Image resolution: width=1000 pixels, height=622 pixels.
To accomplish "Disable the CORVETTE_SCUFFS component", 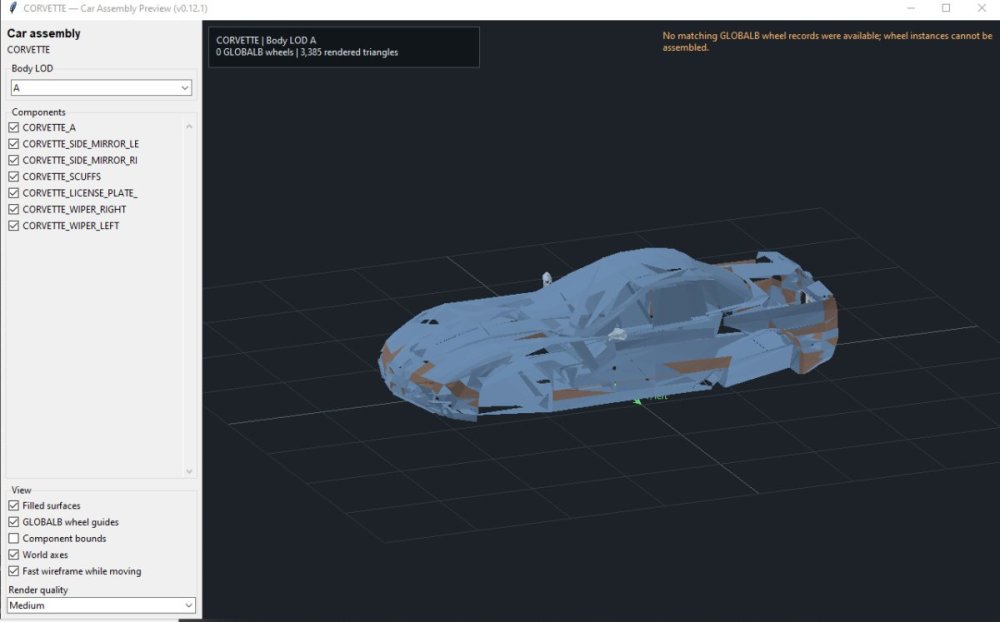I will tap(13, 177).
